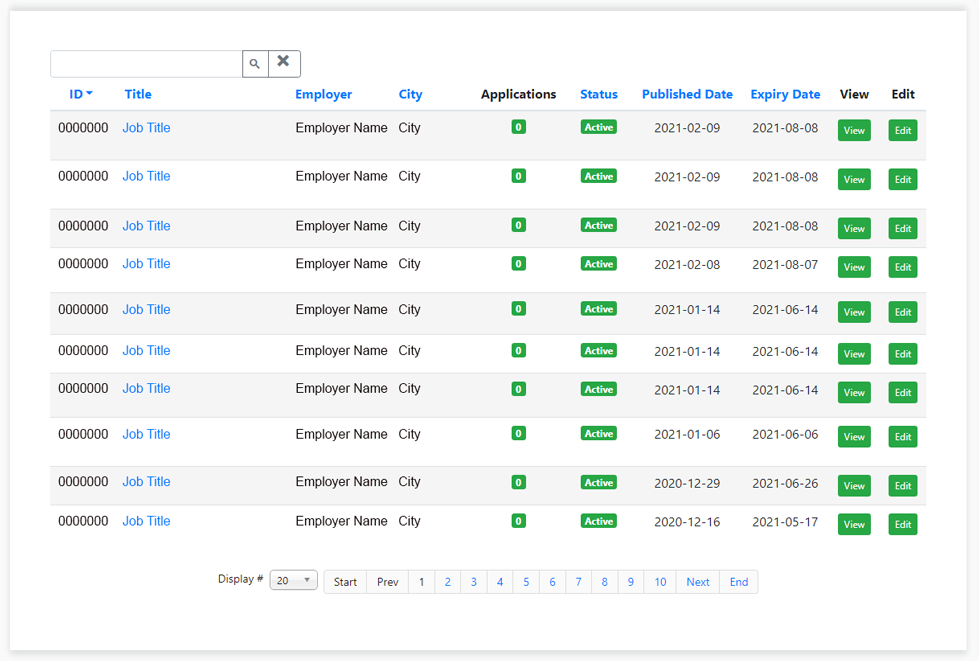This screenshot has width=979, height=661.
Task: Click the magnifying glass search icon
Action: tap(255, 63)
